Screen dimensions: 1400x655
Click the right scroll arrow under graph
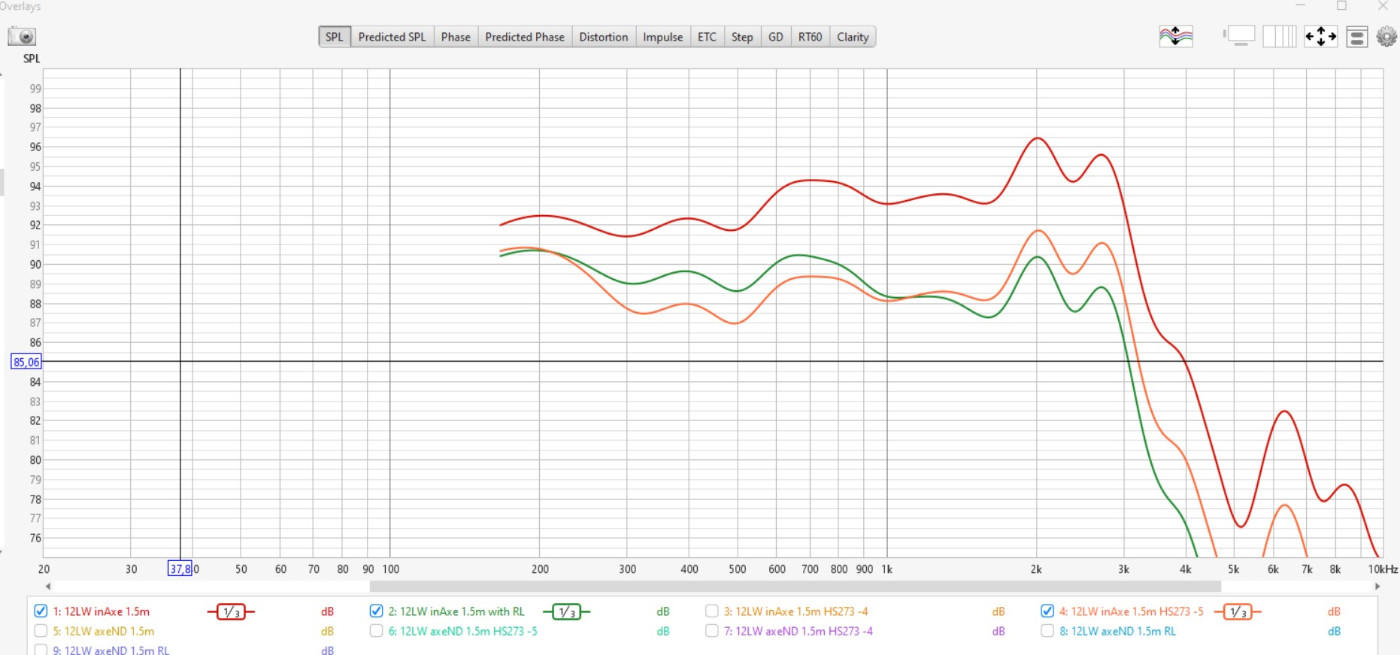tap(1377, 587)
